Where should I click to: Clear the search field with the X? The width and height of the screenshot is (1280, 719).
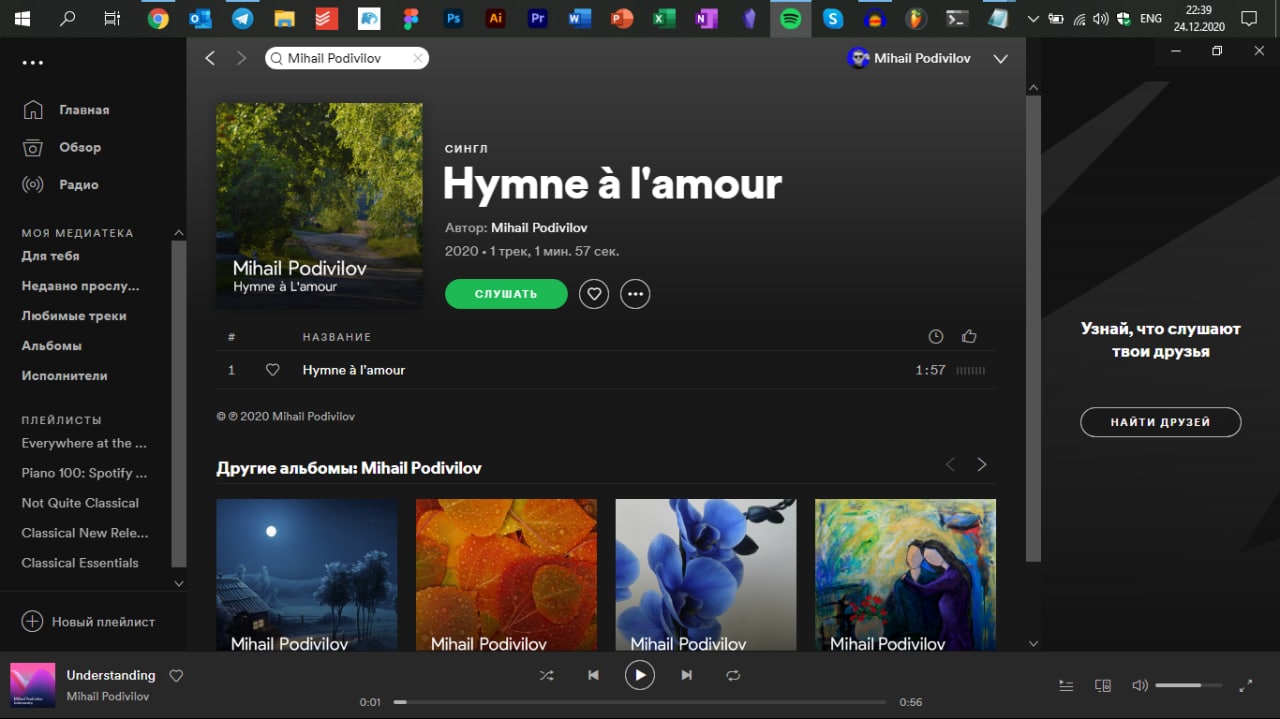pyautogui.click(x=418, y=58)
